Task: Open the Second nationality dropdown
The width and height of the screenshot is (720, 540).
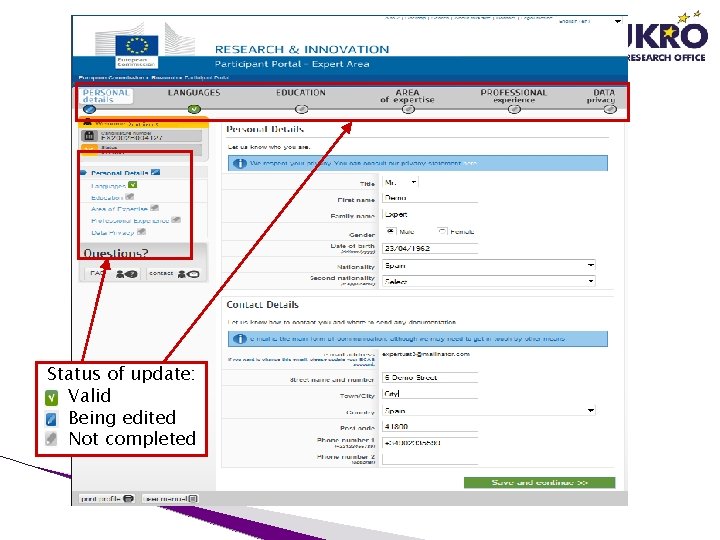Action: point(489,281)
